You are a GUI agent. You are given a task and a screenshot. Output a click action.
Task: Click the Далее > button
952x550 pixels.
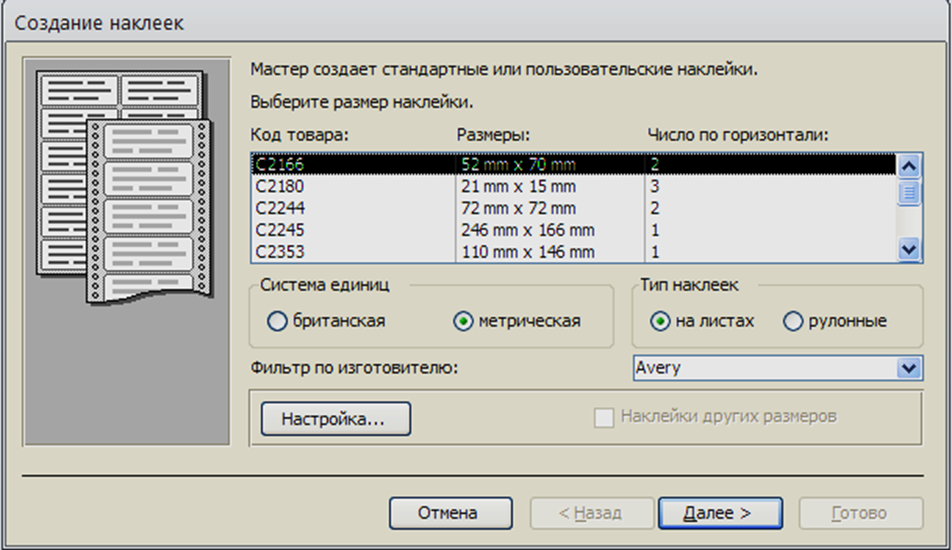pyautogui.click(x=720, y=514)
